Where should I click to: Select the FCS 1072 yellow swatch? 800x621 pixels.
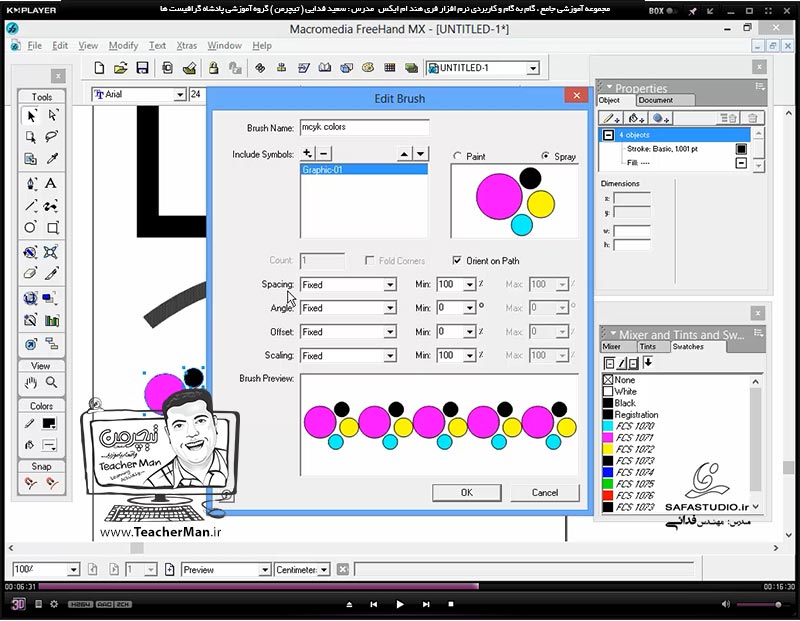pyautogui.click(x=628, y=450)
